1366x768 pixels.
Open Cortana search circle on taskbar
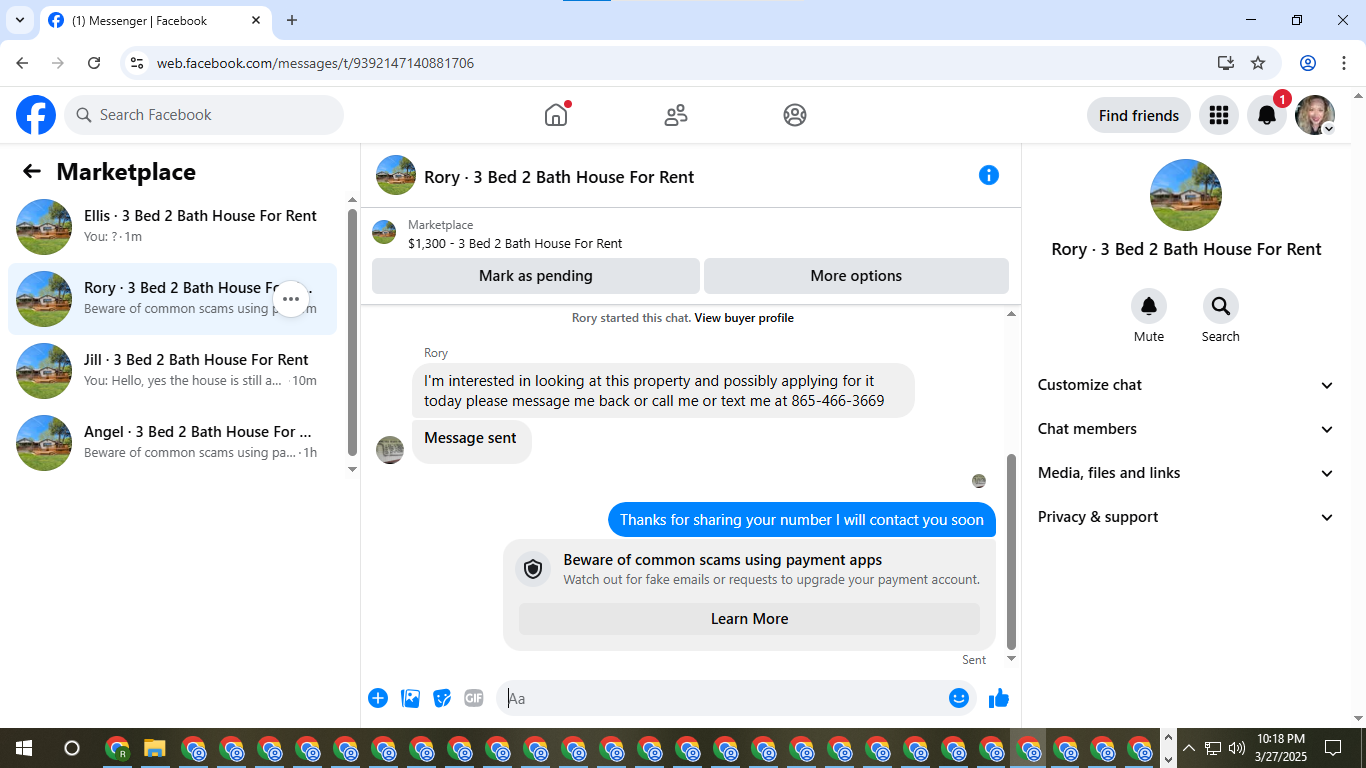click(72, 748)
